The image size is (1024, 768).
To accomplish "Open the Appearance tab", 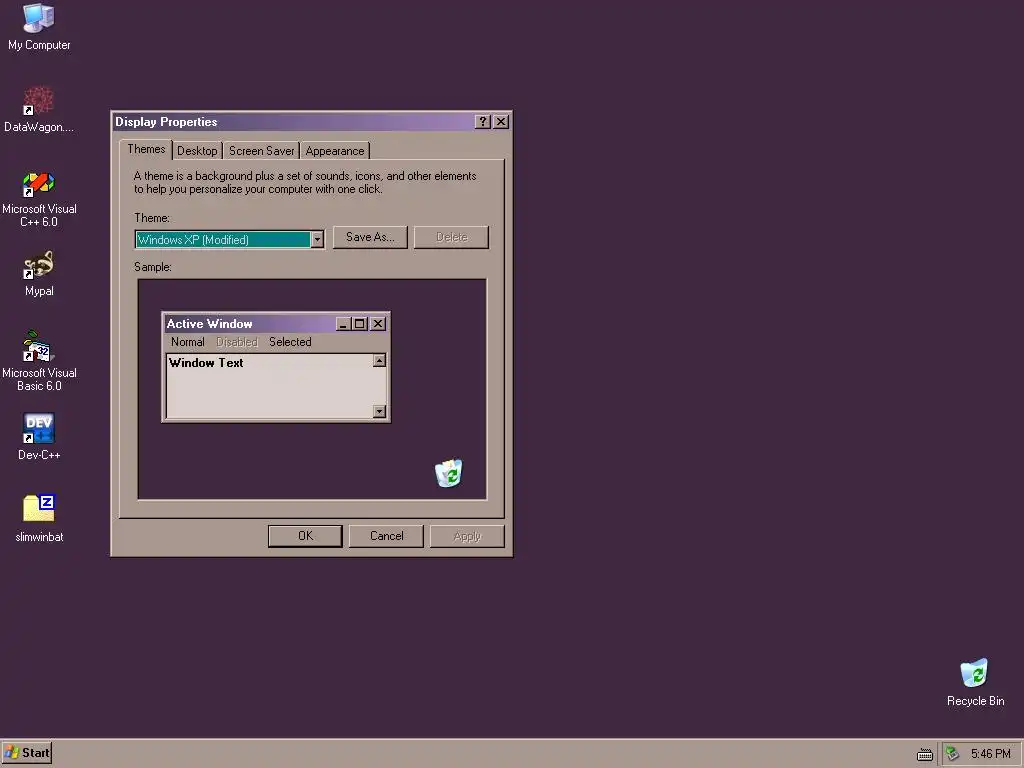I will click(334, 151).
